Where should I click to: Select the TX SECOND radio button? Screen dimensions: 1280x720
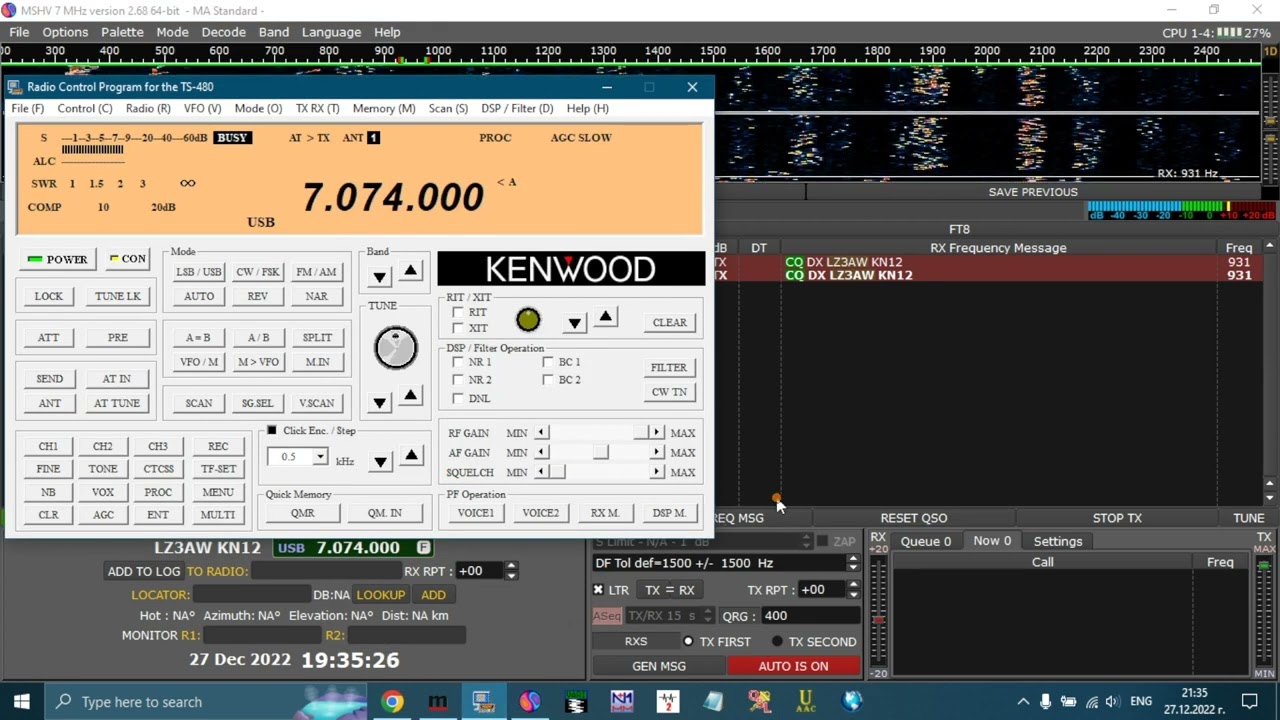[778, 642]
